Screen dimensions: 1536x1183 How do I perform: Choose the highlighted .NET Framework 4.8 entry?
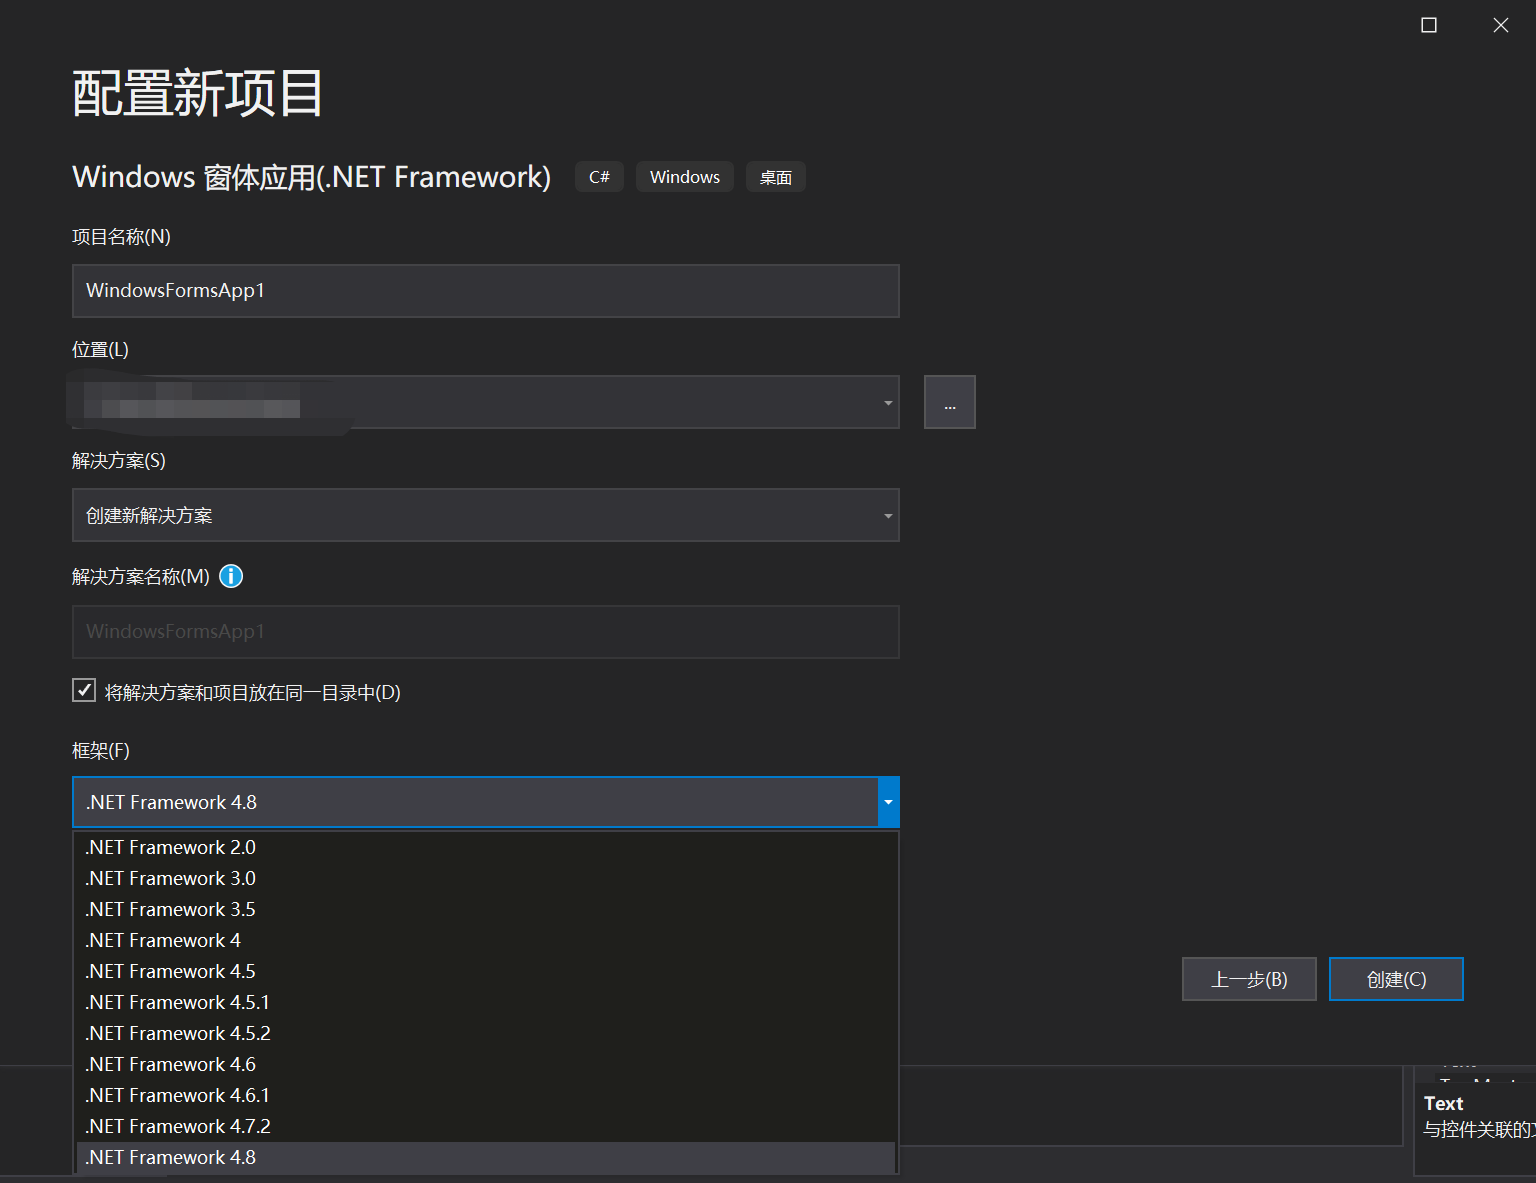tap(169, 1156)
